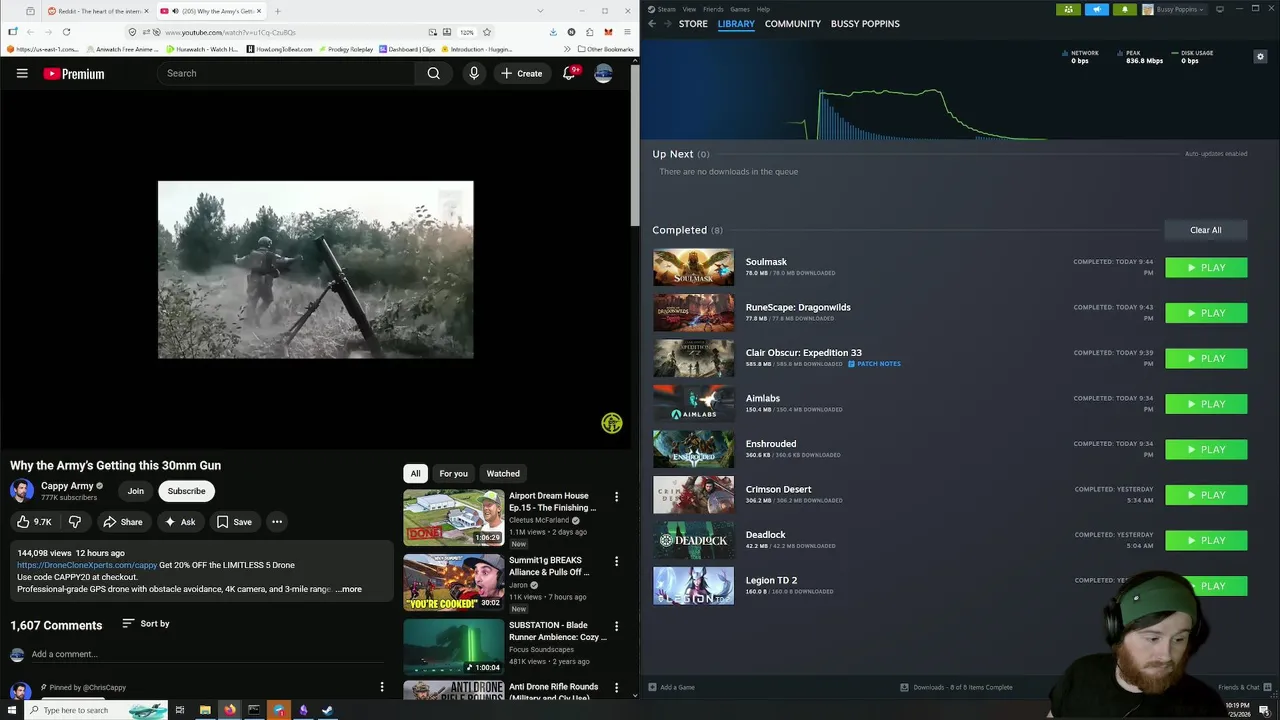Click Add a Game in Steam
This screenshot has height=720, width=1280.
pos(671,687)
